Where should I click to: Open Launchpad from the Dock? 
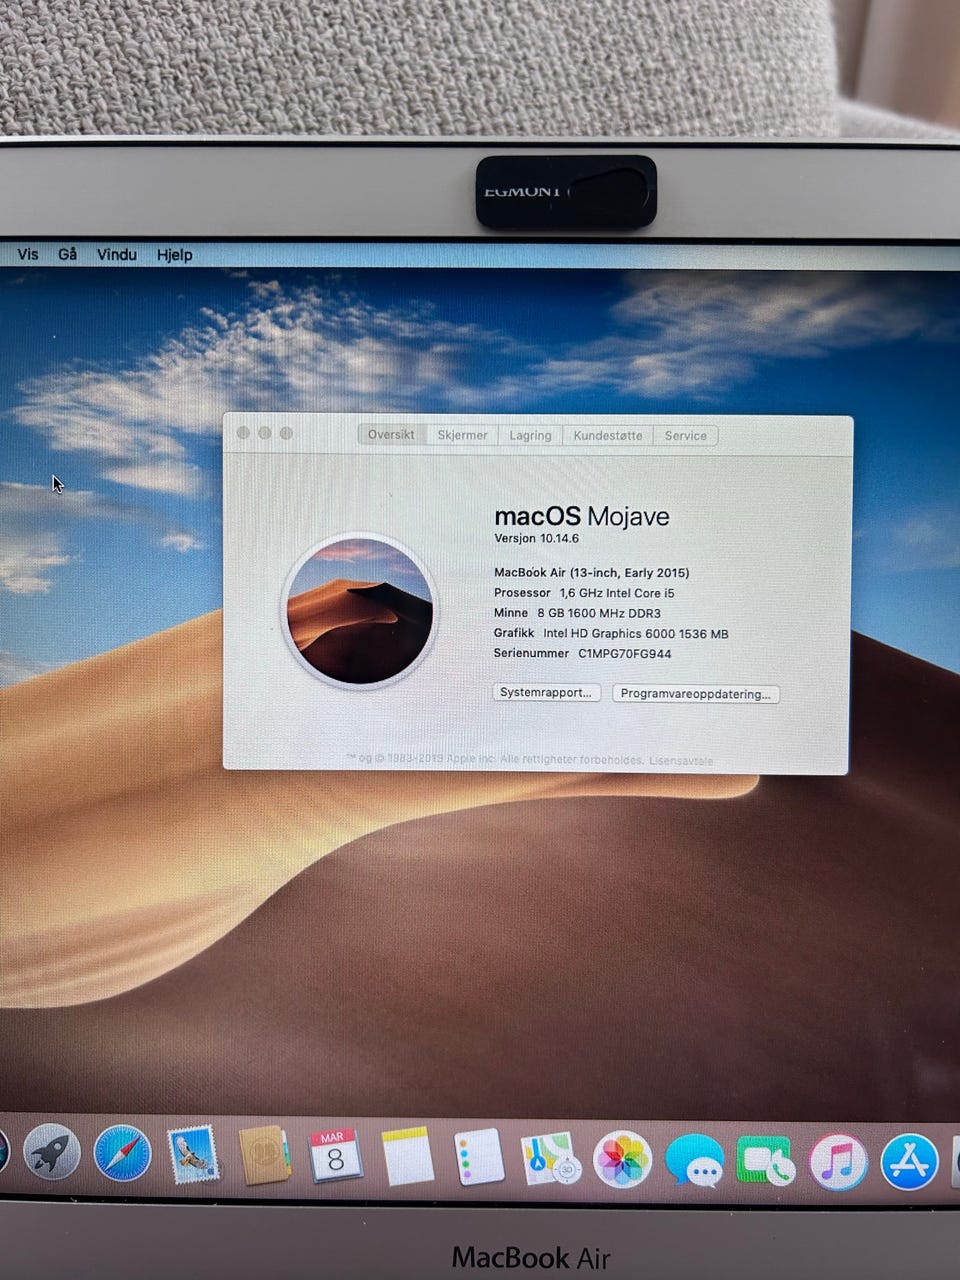pyautogui.click(x=52, y=1151)
